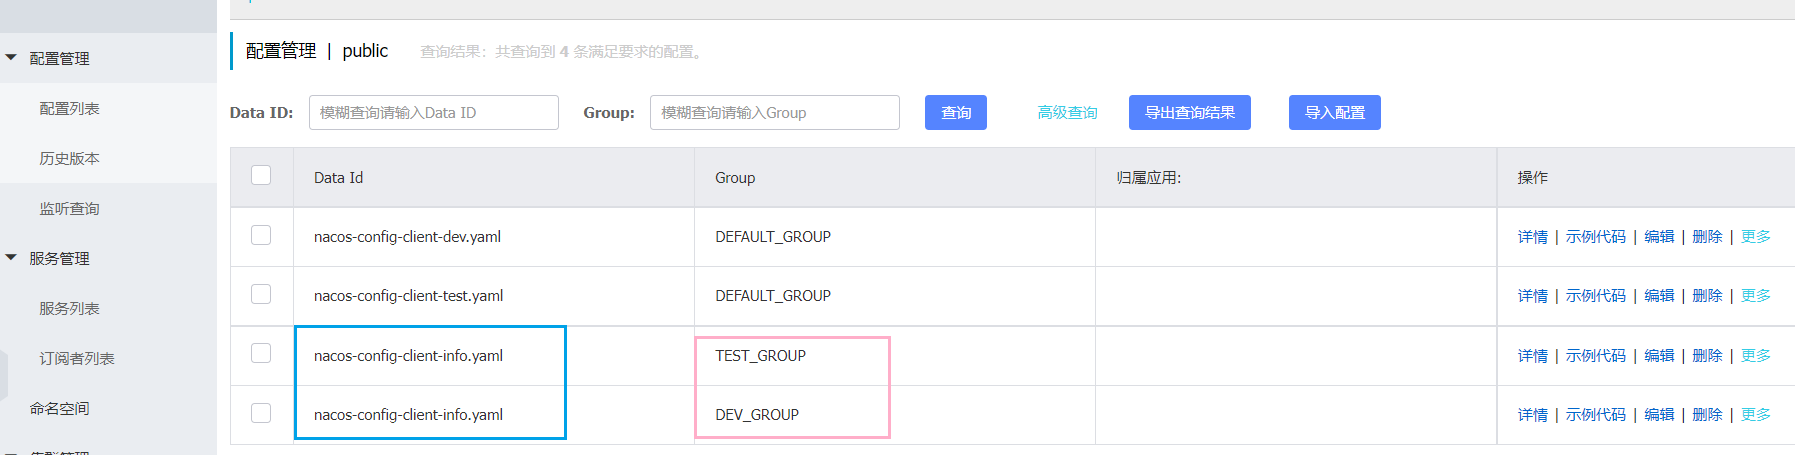The height and width of the screenshot is (455, 1795).
Task: Open 更多 for nacos-config-client-dev.yaml
Action: pos(1756,237)
